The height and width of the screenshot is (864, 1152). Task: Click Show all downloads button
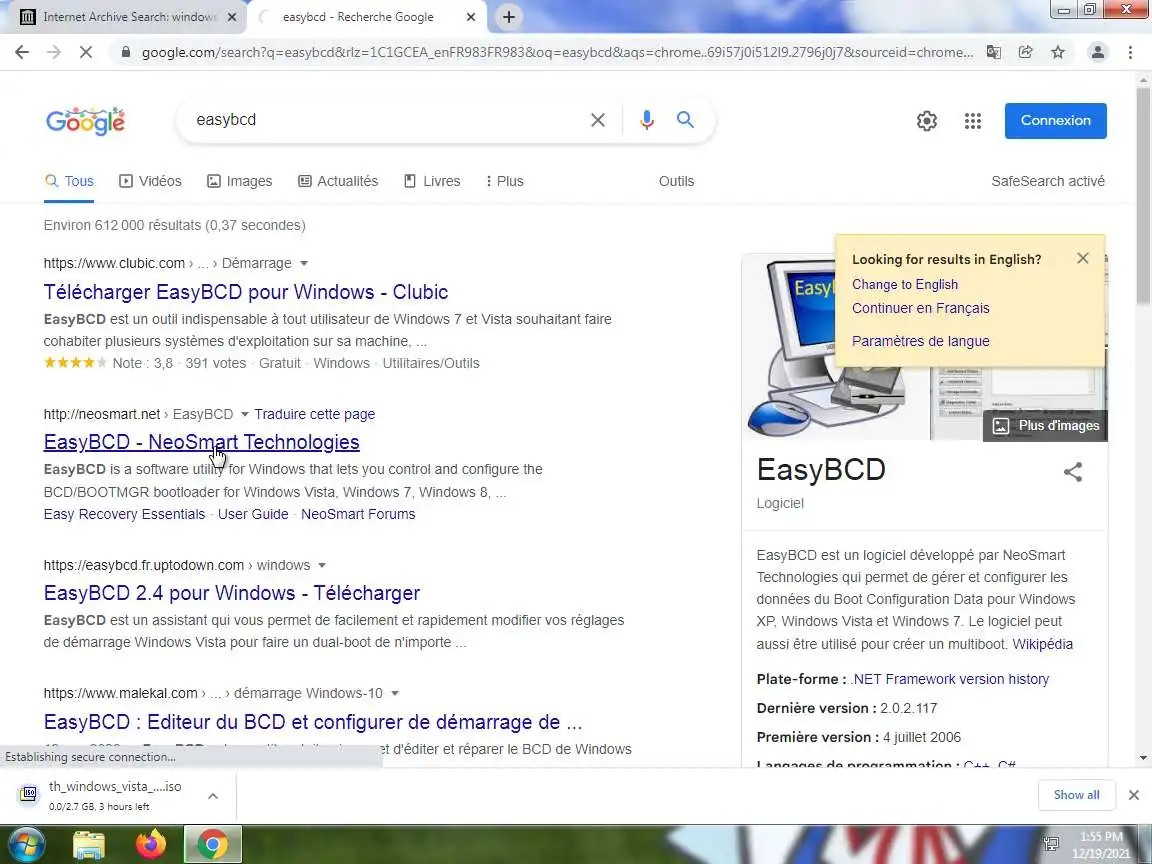1076,795
